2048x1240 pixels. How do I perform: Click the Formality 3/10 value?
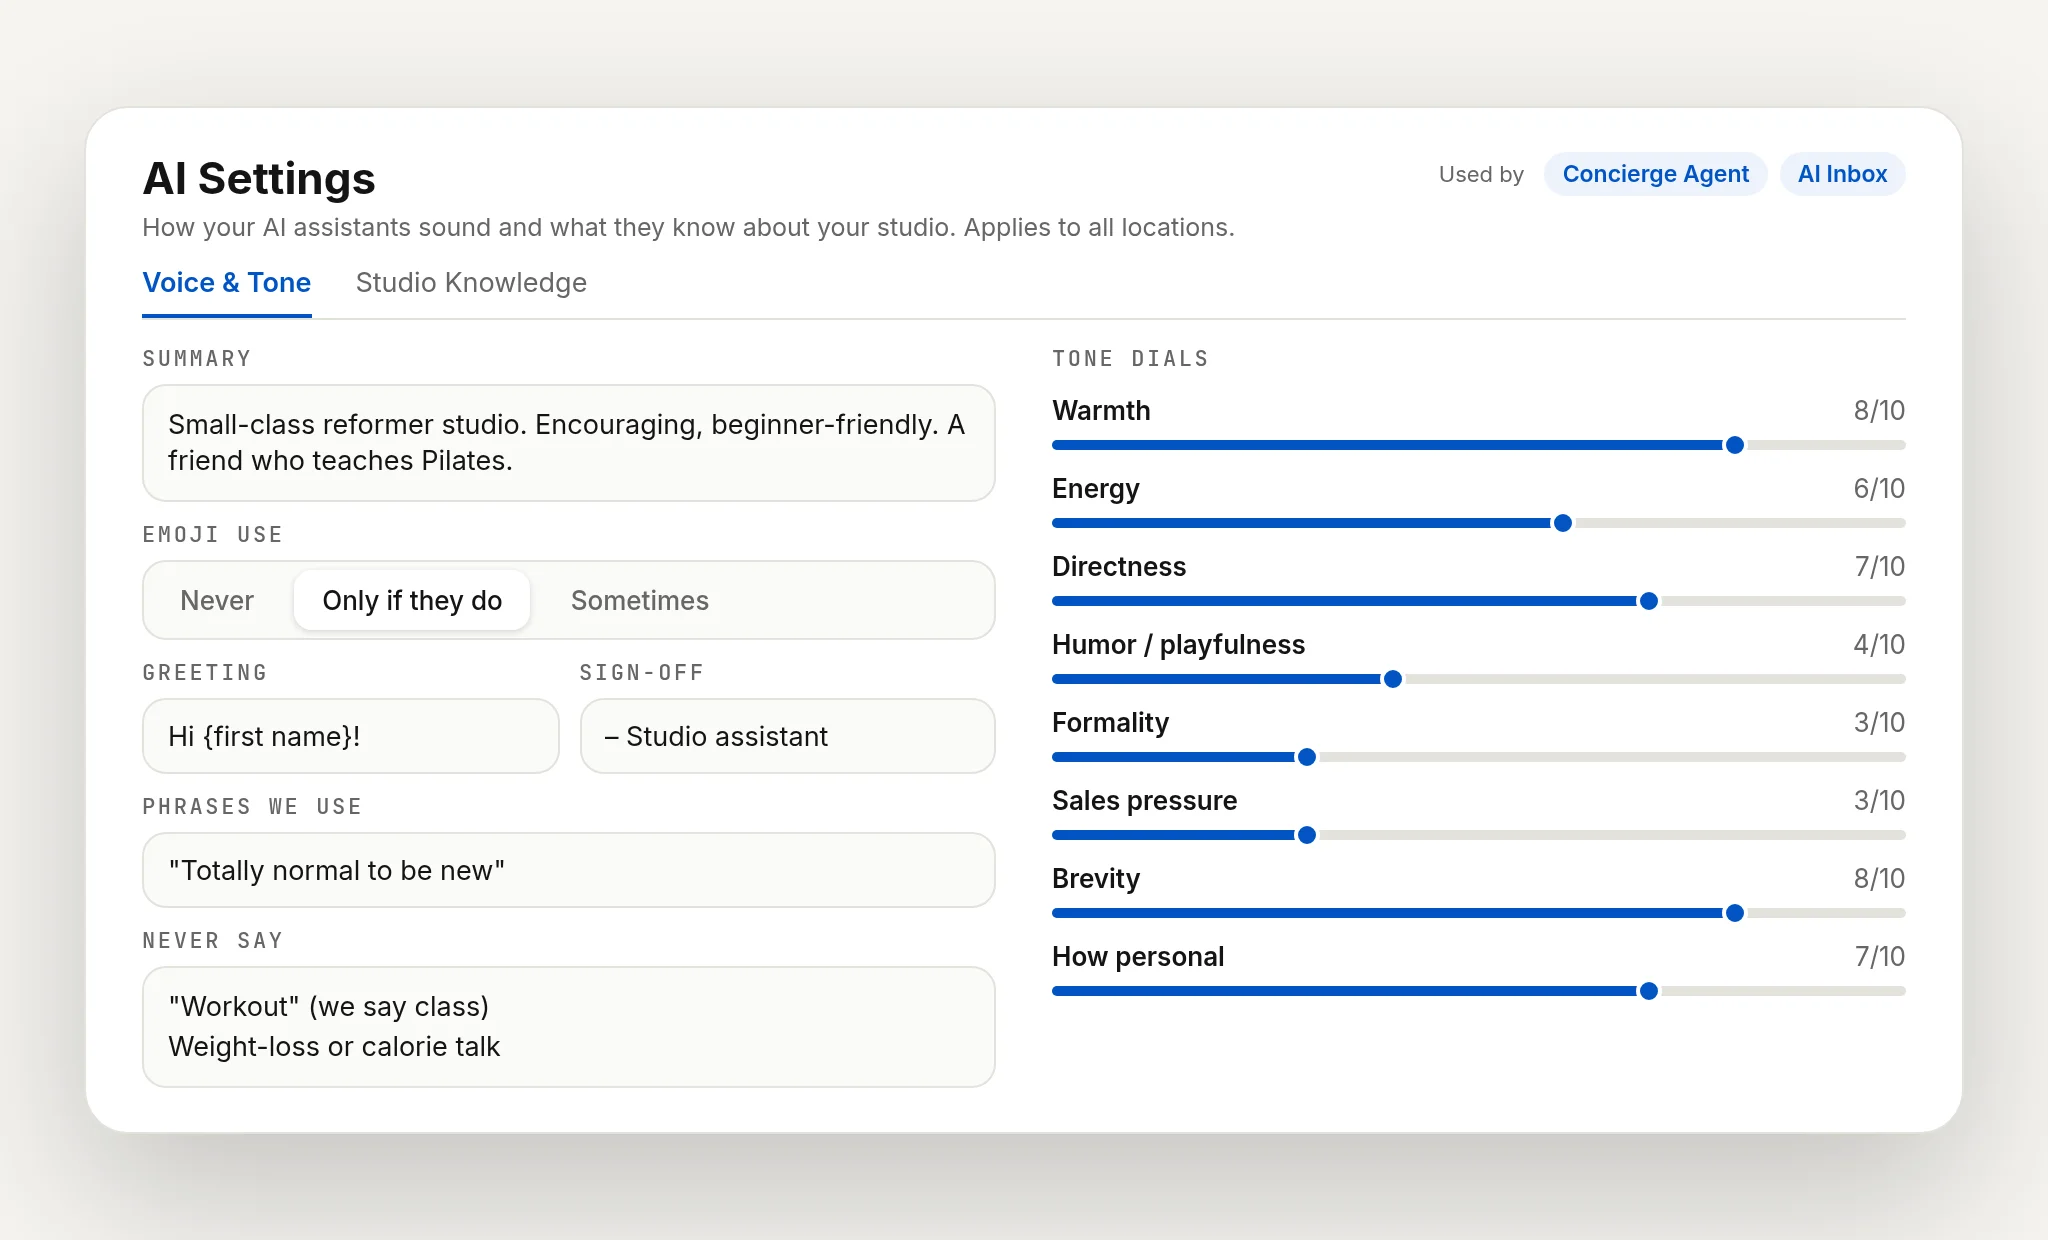(x=1879, y=722)
